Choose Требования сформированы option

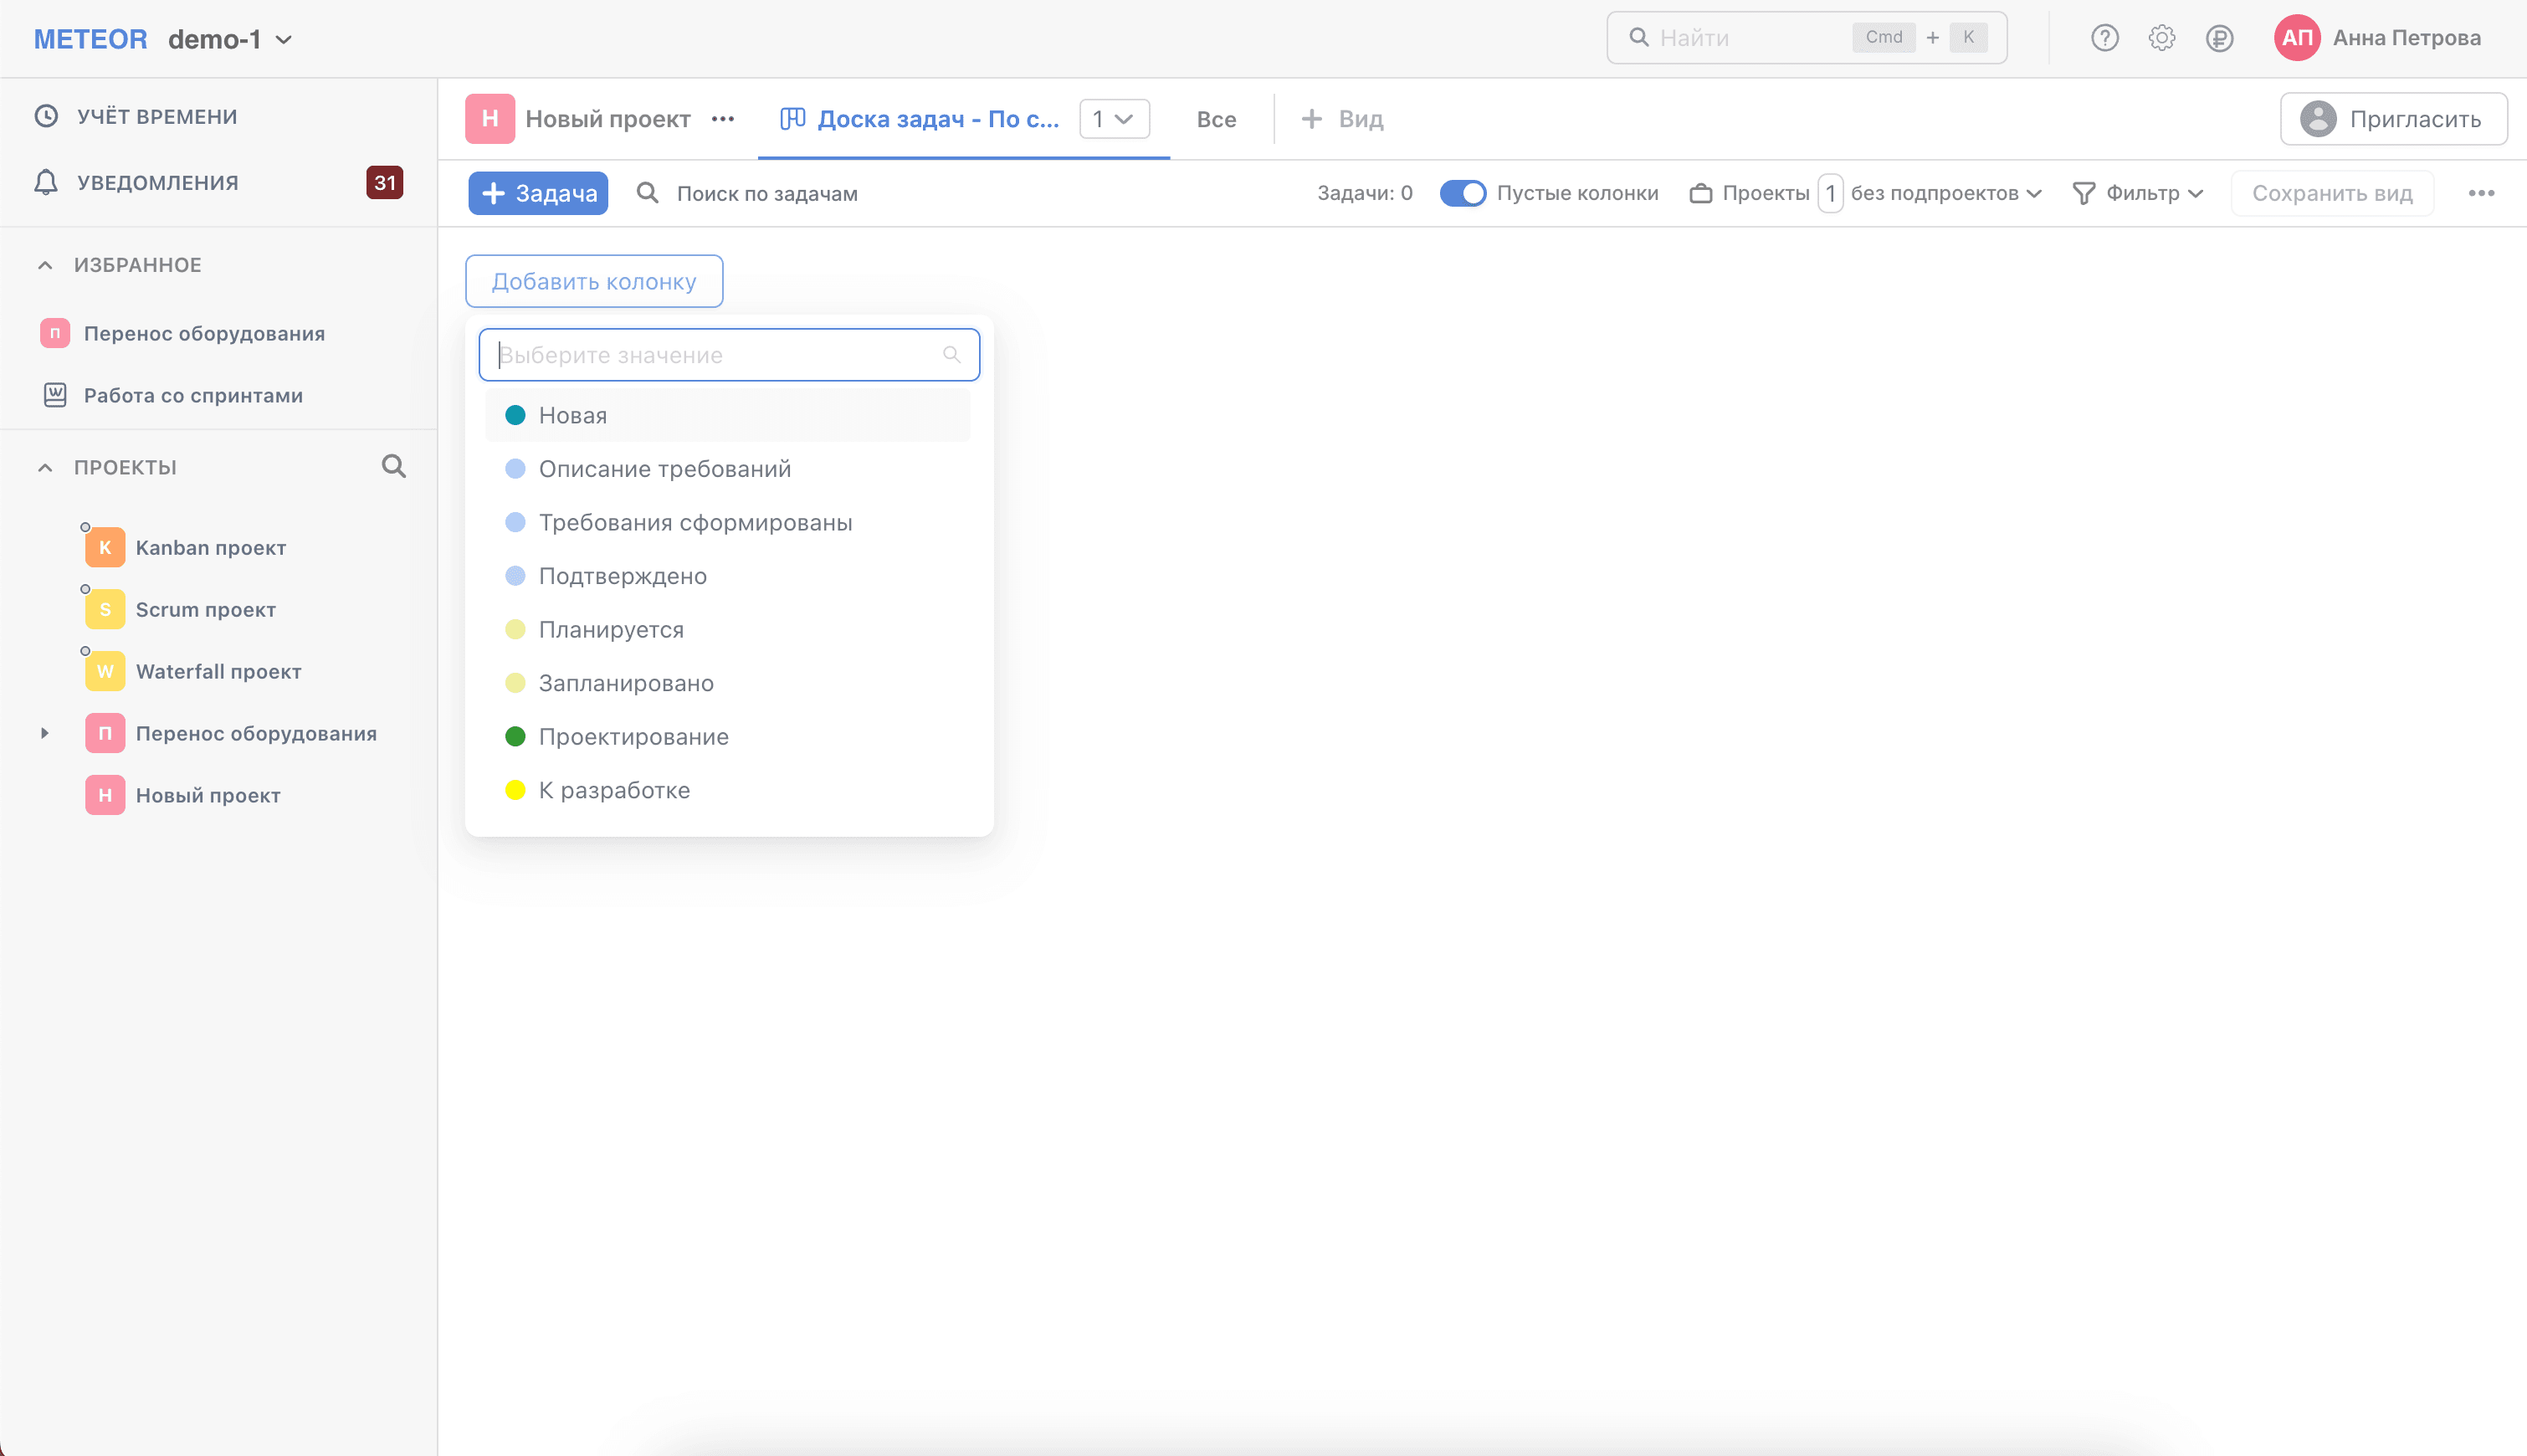click(727, 522)
